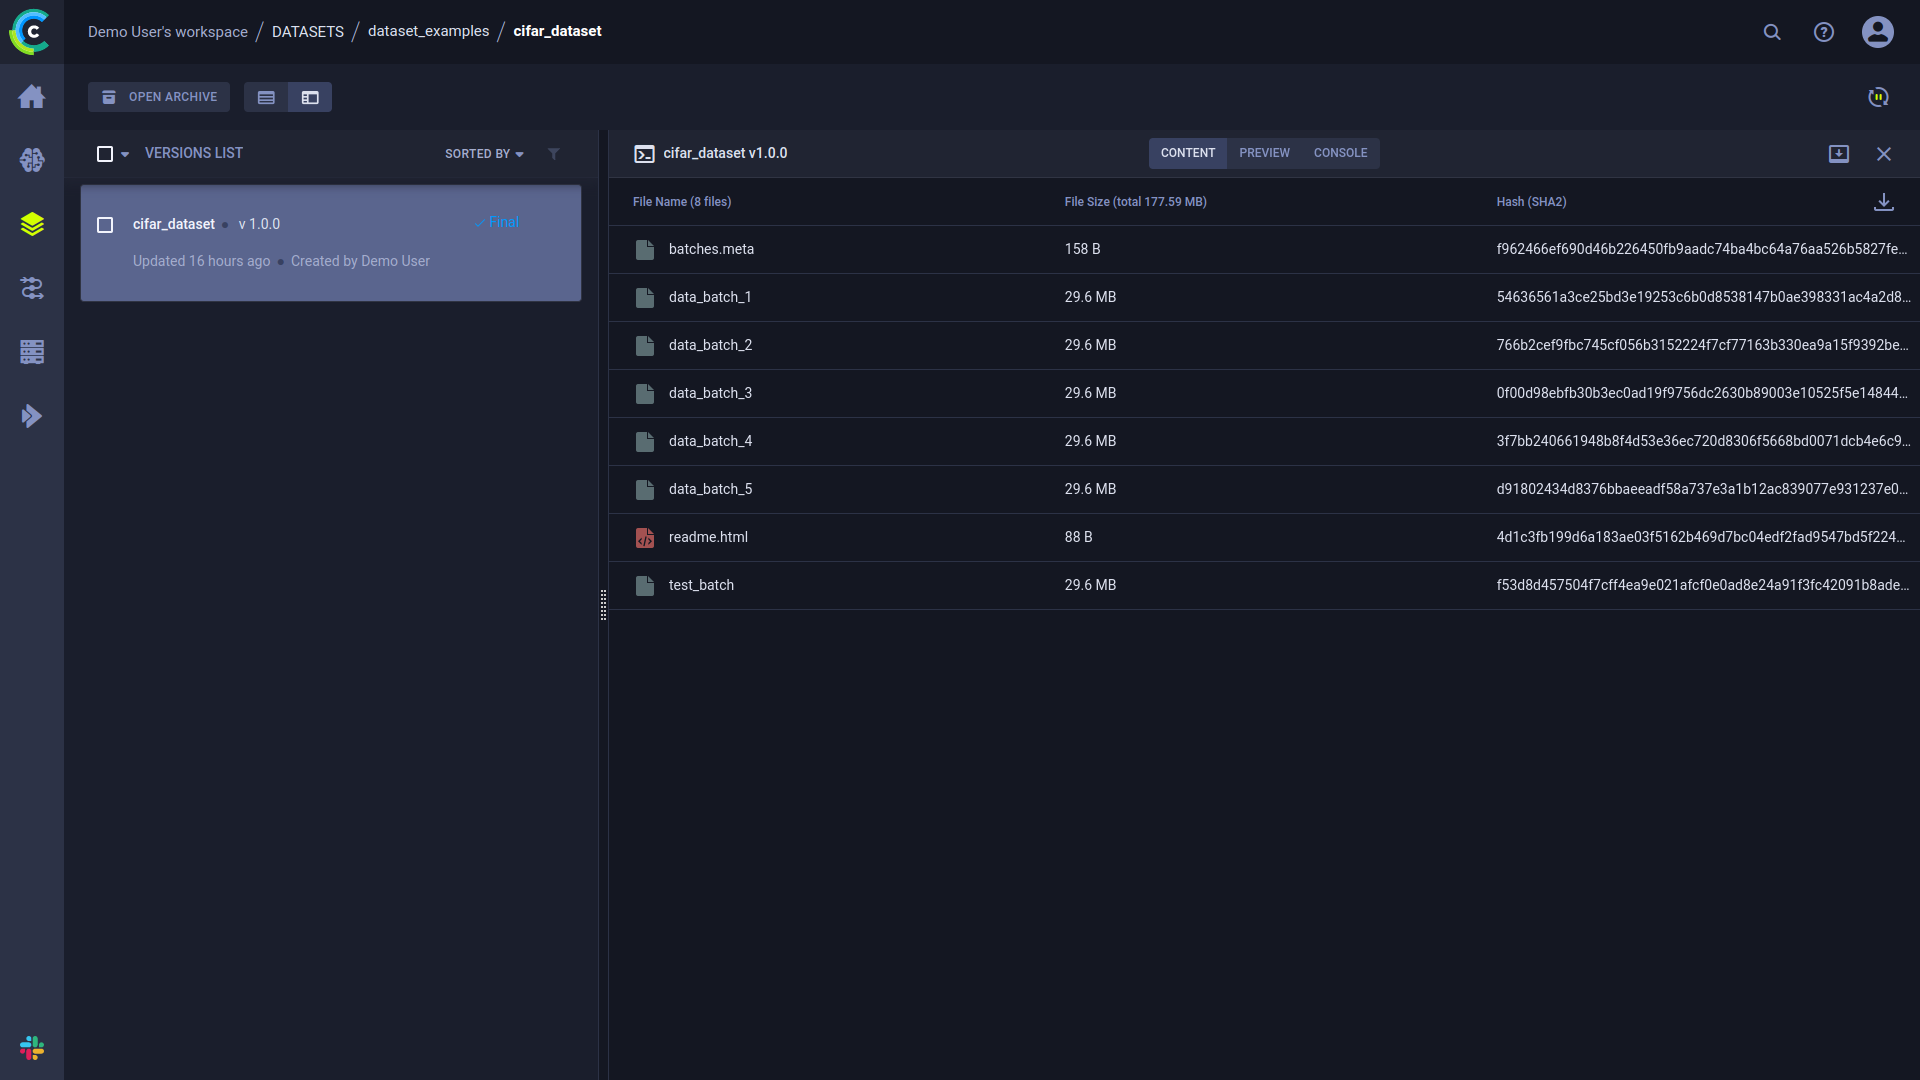This screenshot has height=1080, width=1920.
Task: Select the Datasets icon in the sidebar
Action: 32,224
